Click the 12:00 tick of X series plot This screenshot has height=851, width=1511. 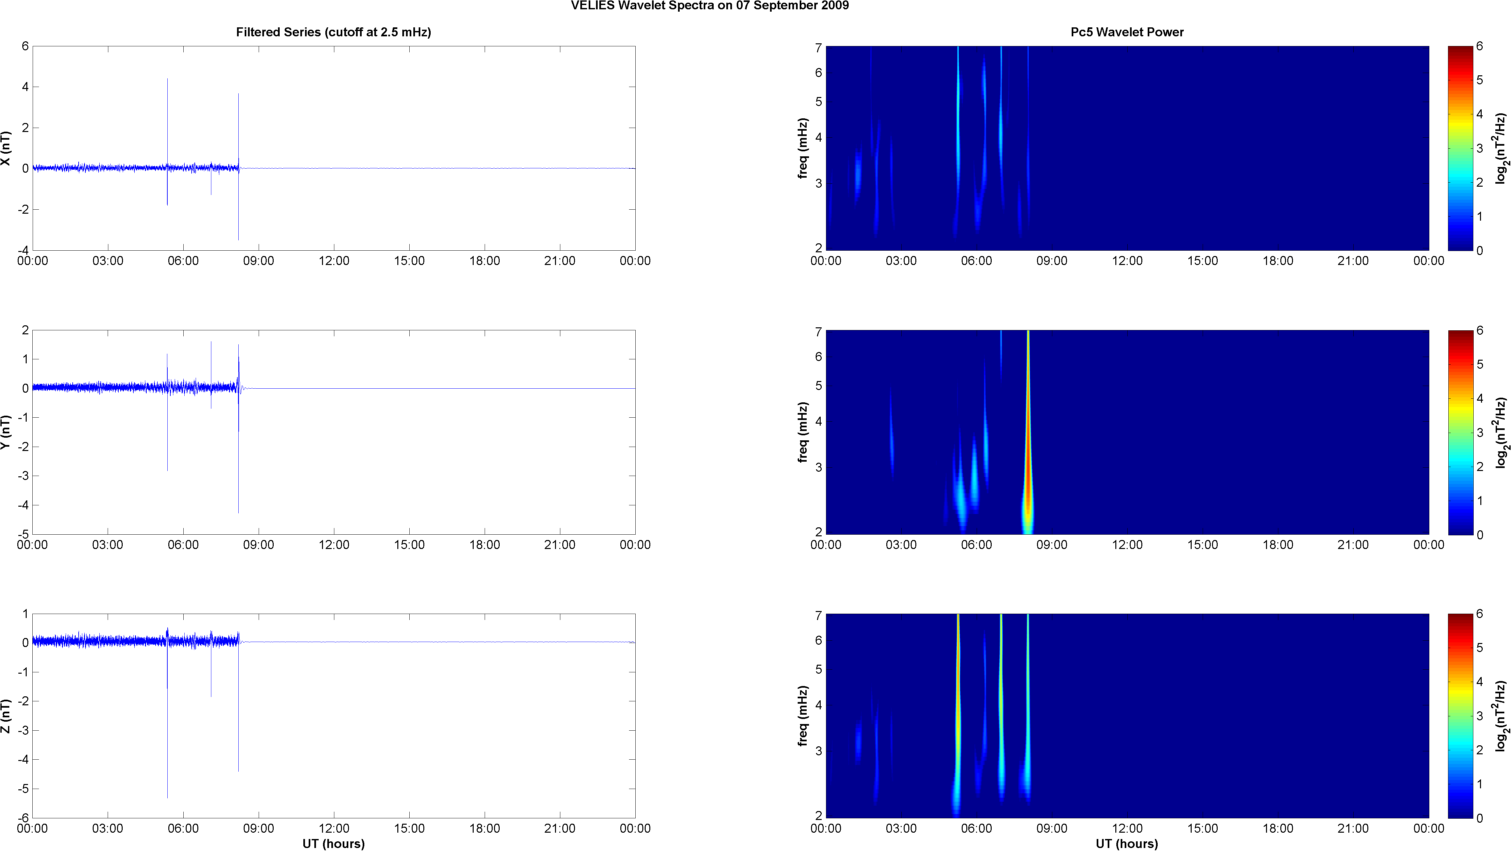coord(334,261)
